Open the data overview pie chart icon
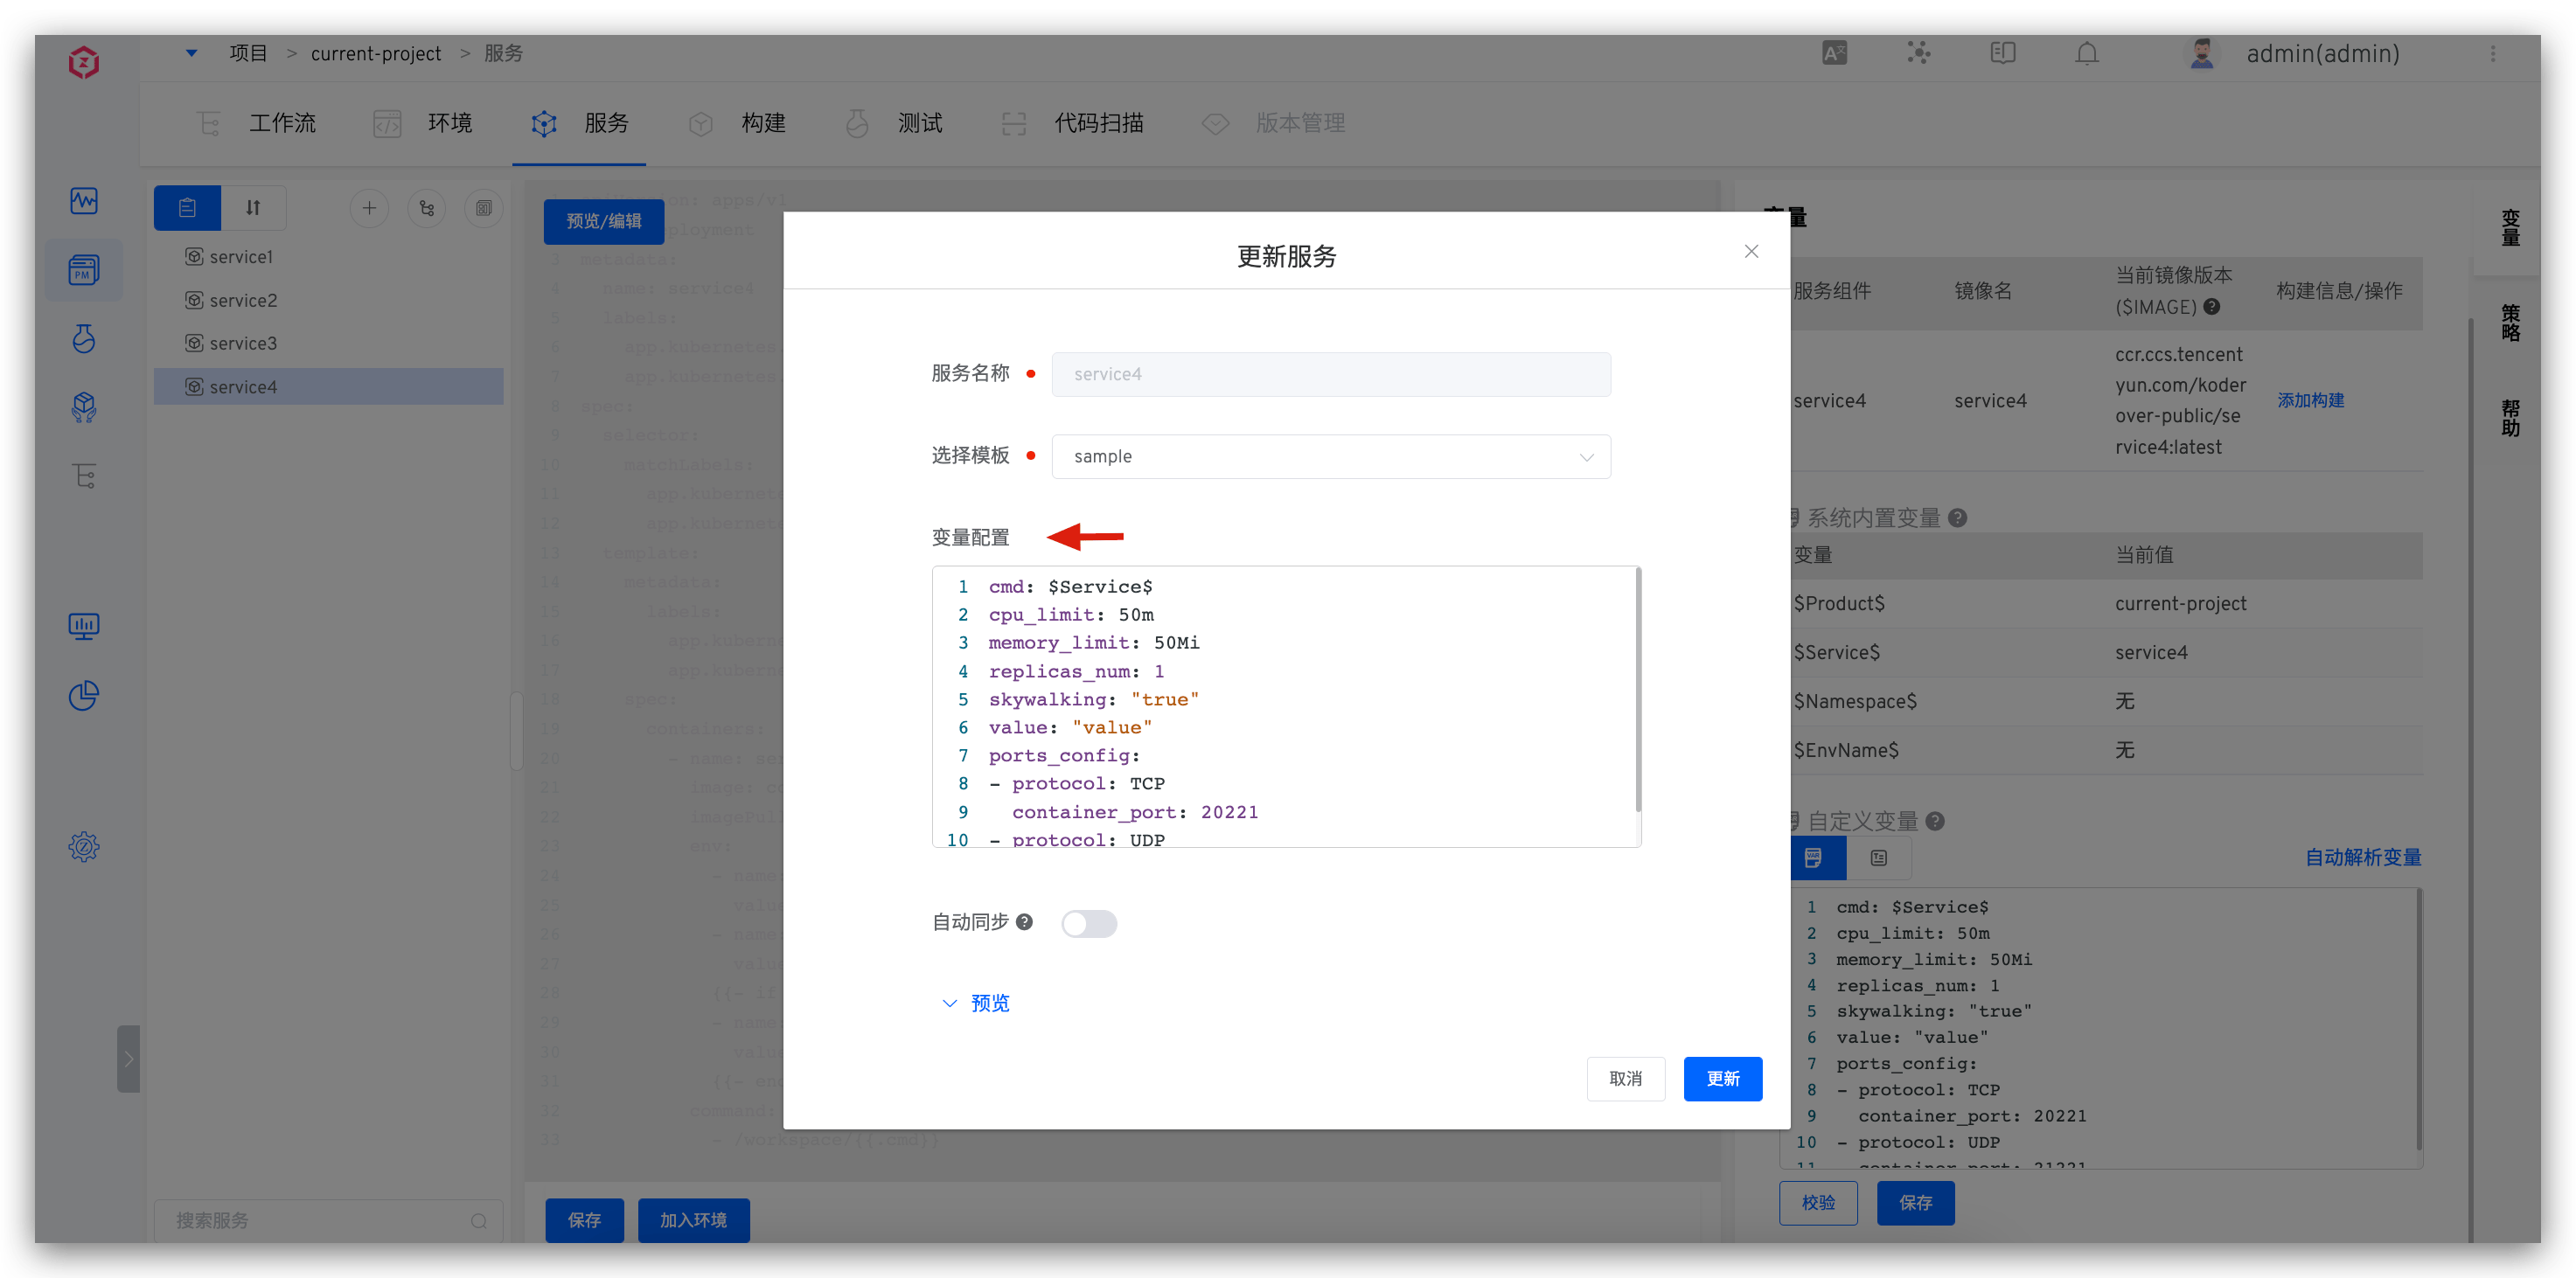Viewport: 2576px width, 1278px height. pos(84,695)
